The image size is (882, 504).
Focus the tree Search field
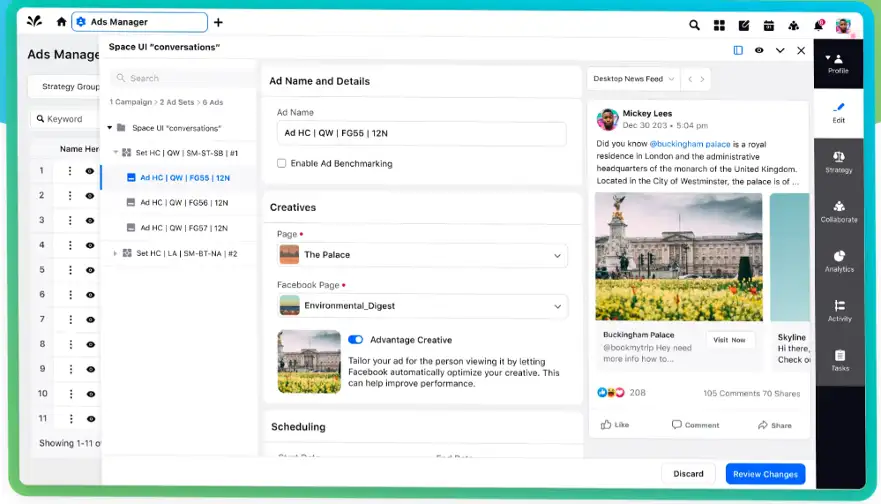(x=181, y=78)
